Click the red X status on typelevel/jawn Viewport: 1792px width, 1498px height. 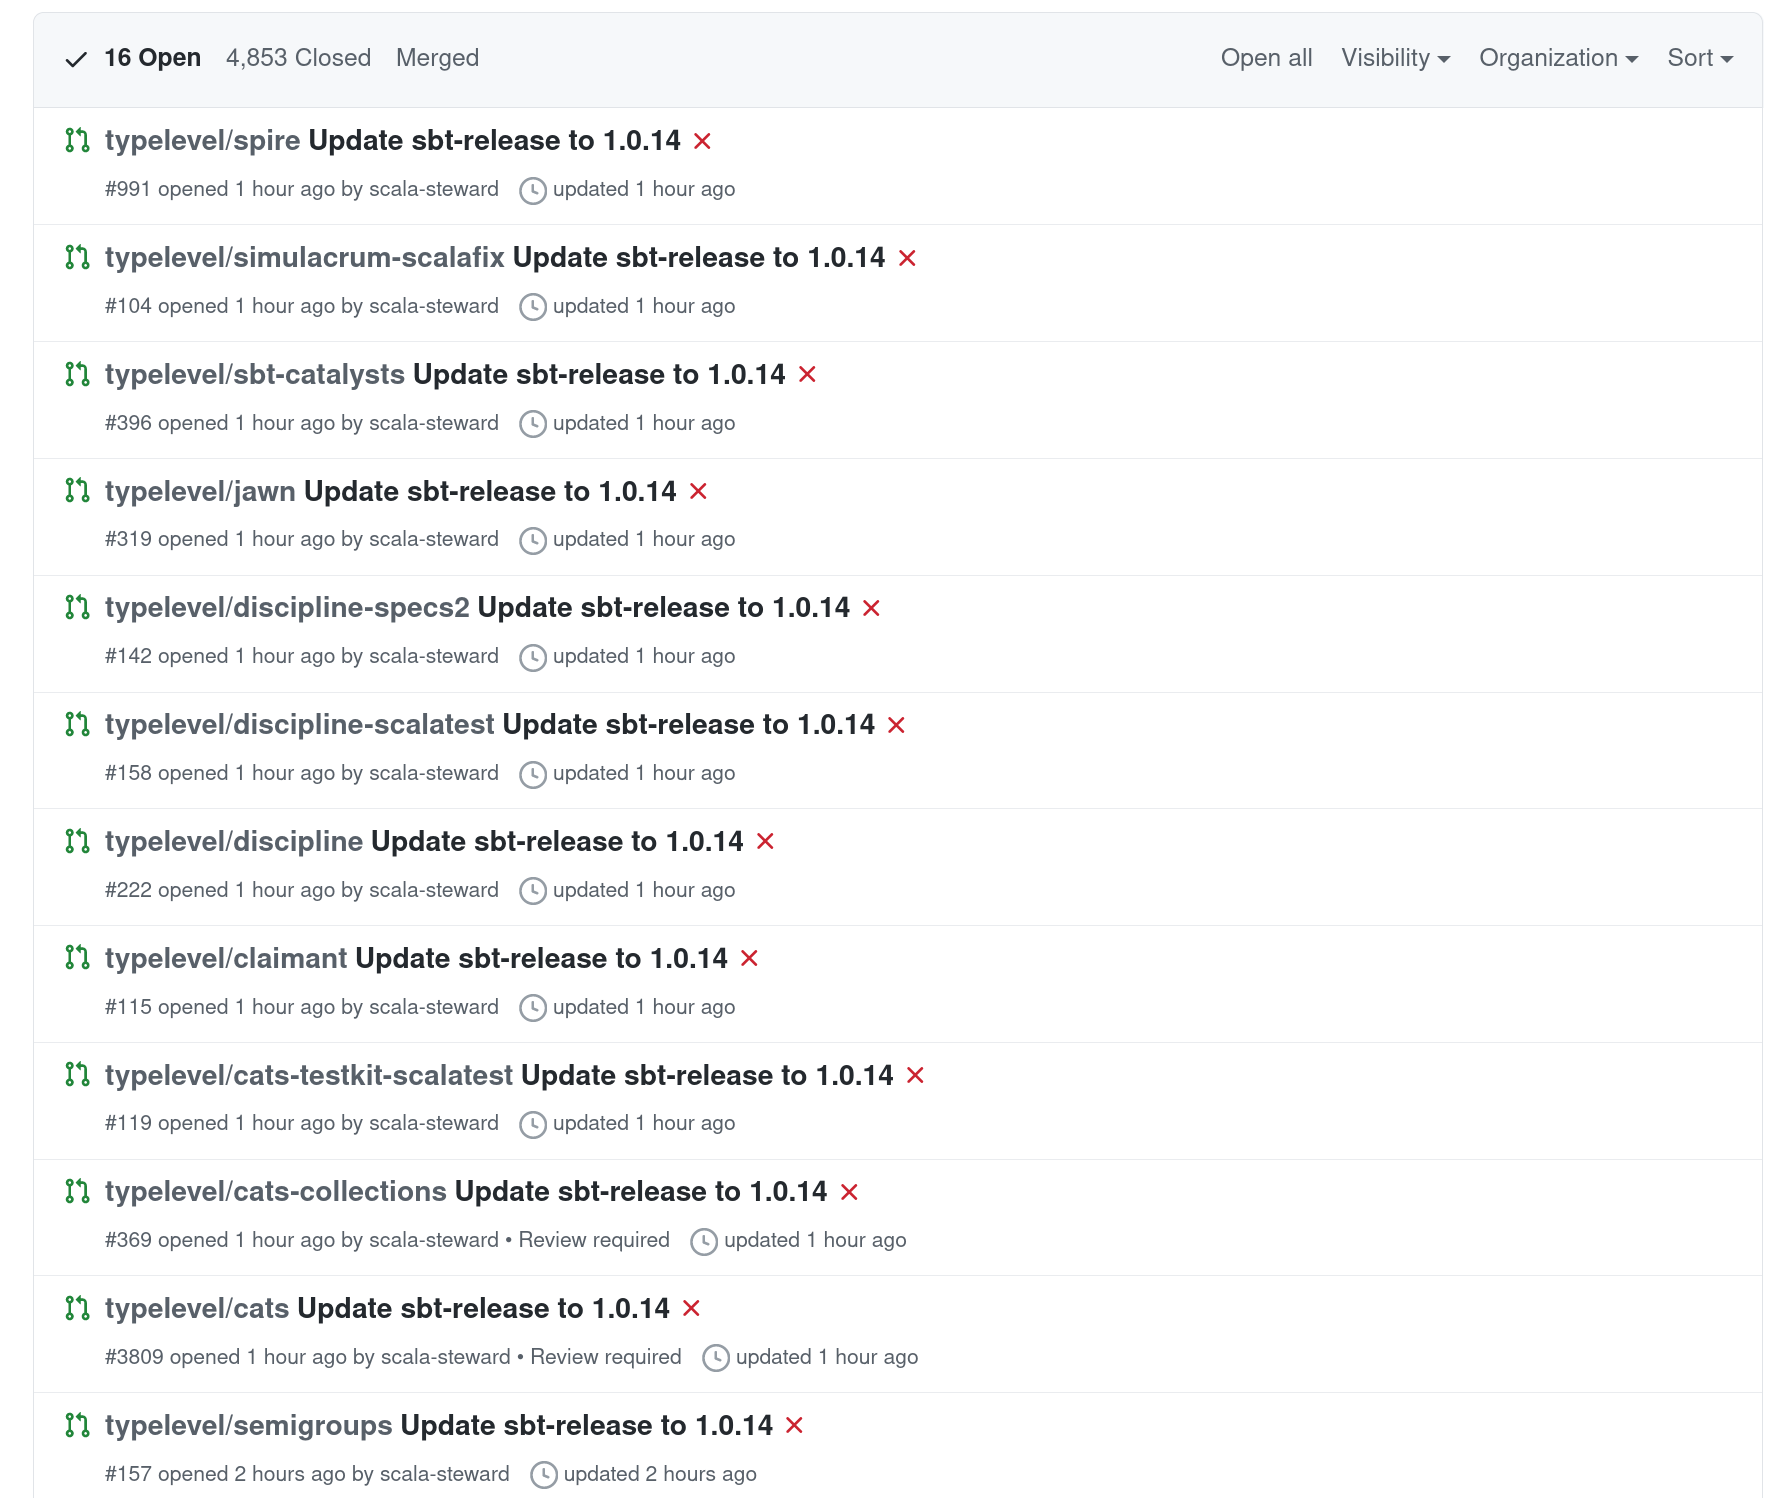click(x=698, y=491)
